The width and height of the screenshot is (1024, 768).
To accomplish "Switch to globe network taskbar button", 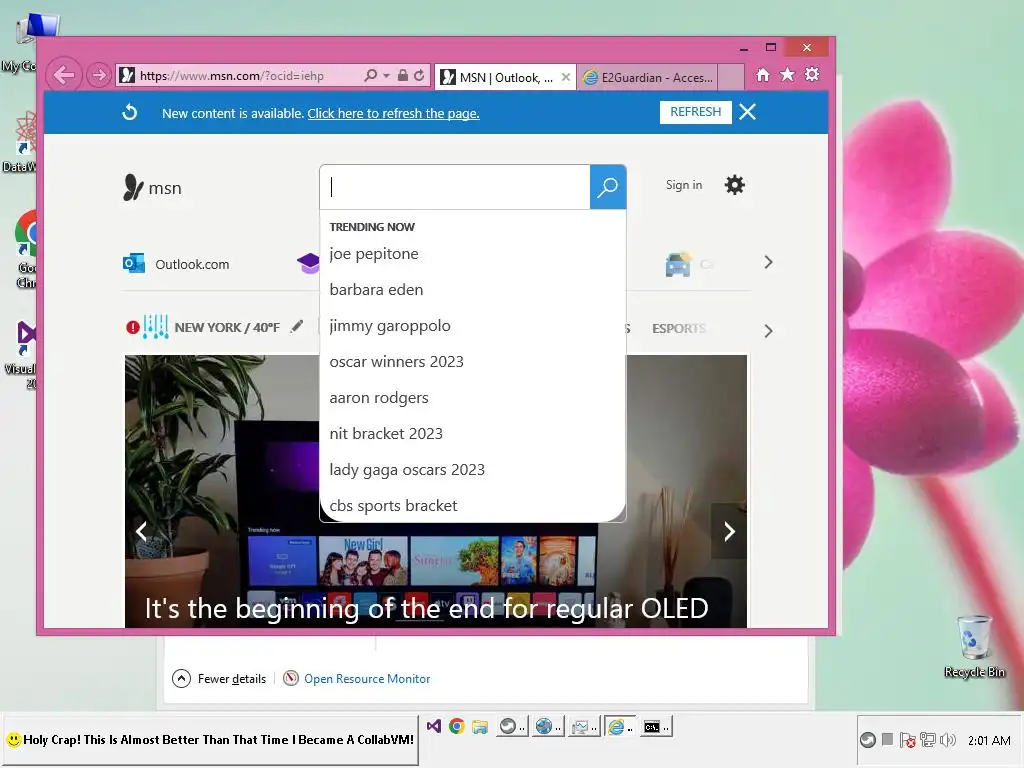I will pyautogui.click(x=547, y=726).
